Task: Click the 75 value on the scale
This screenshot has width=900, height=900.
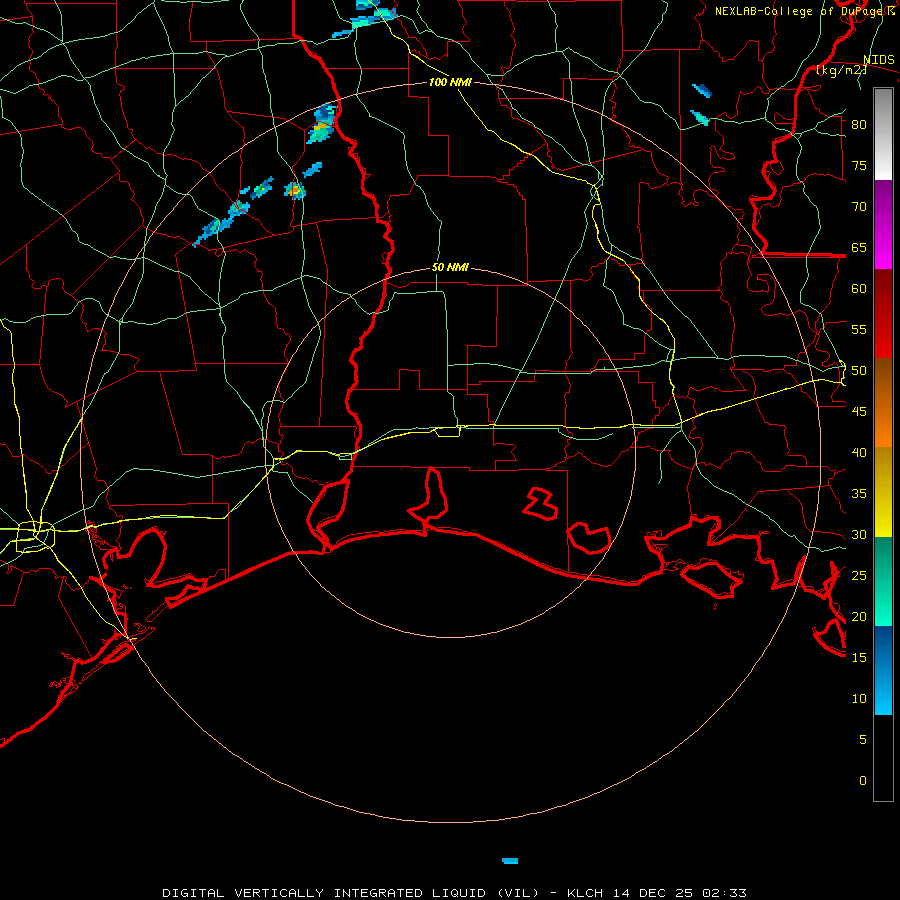Action: coord(859,165)
